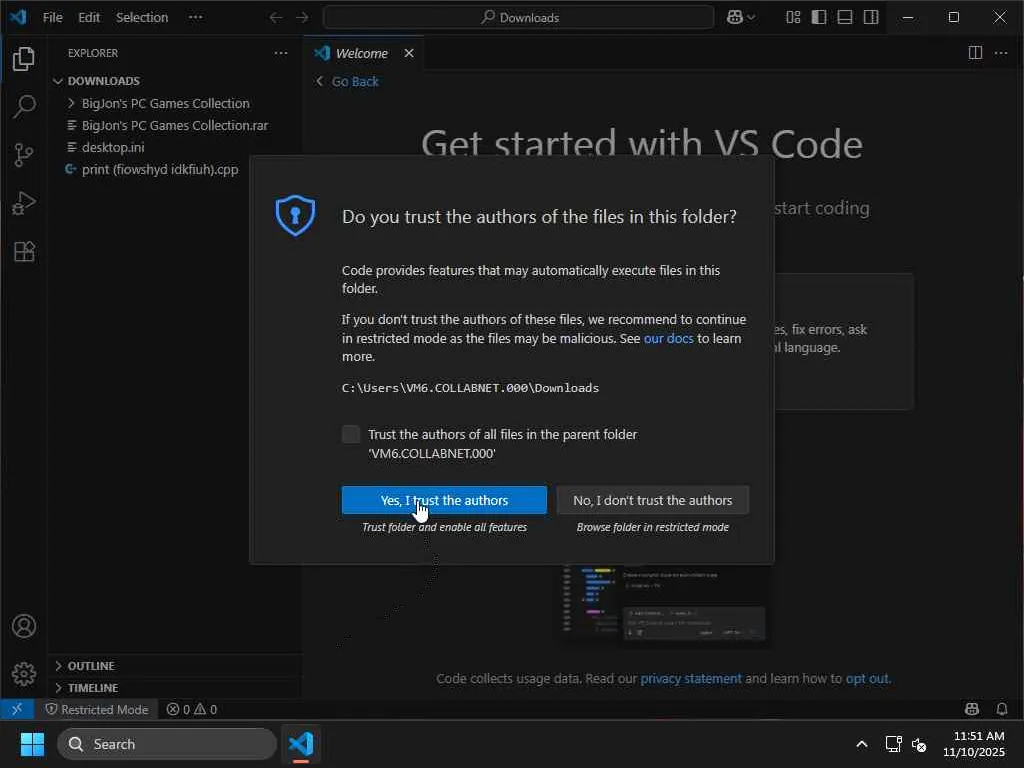Click the Go Forward navigation arrow
The image size is (1024, 768).
302,18
